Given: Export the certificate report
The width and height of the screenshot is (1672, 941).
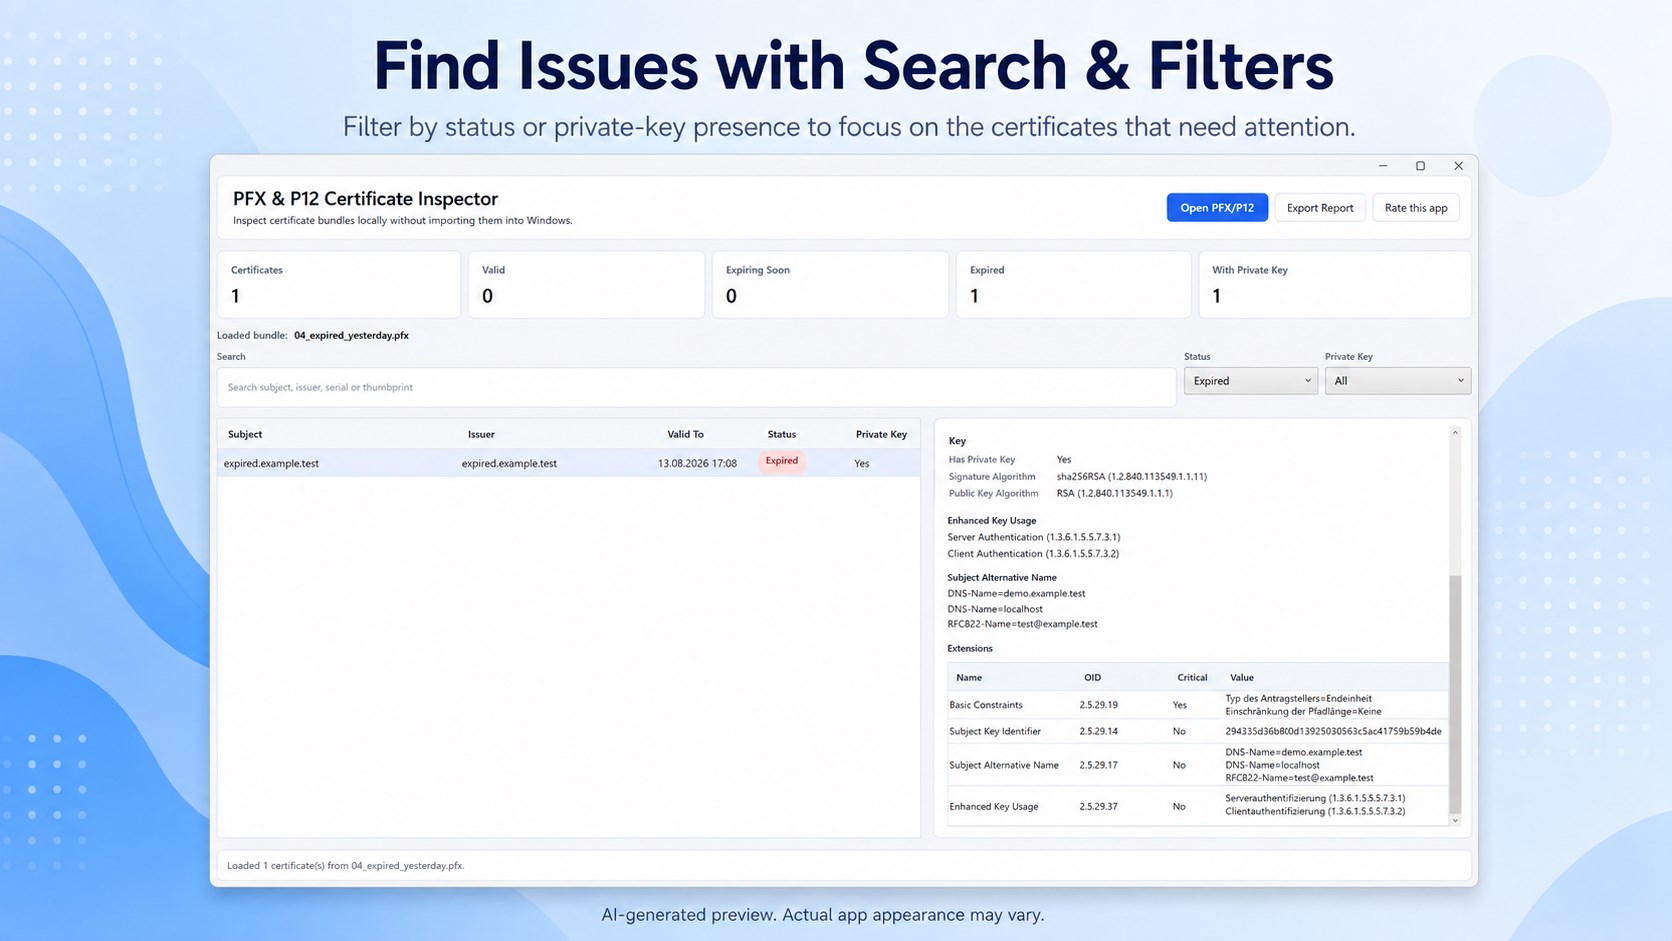Looking at the screenshot, I should click(1319, 207).
